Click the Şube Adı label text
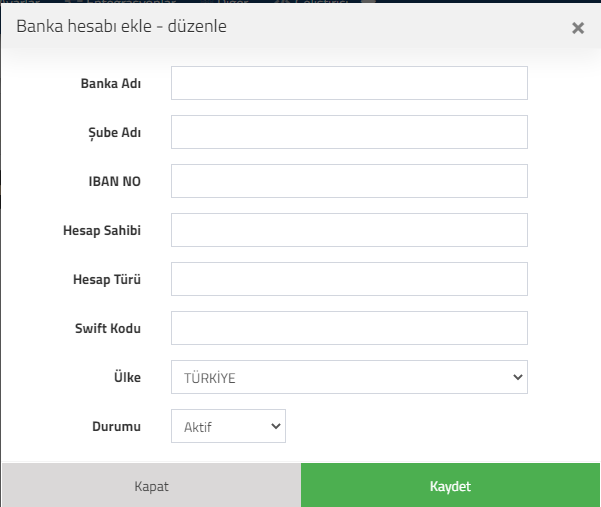 [115, 133]
